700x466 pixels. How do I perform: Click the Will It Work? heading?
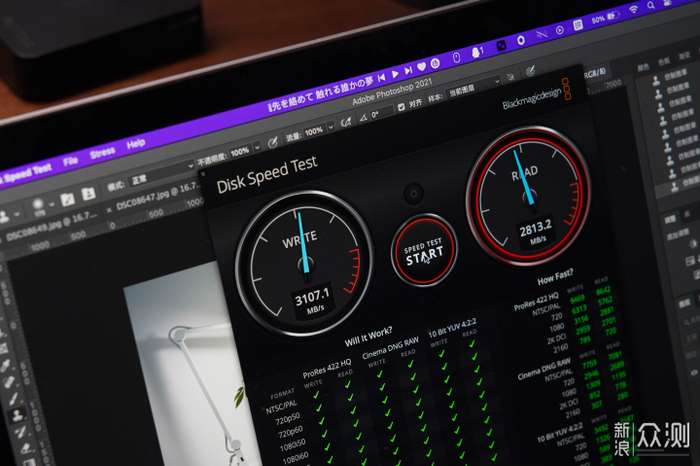click(x=369, y=337)
